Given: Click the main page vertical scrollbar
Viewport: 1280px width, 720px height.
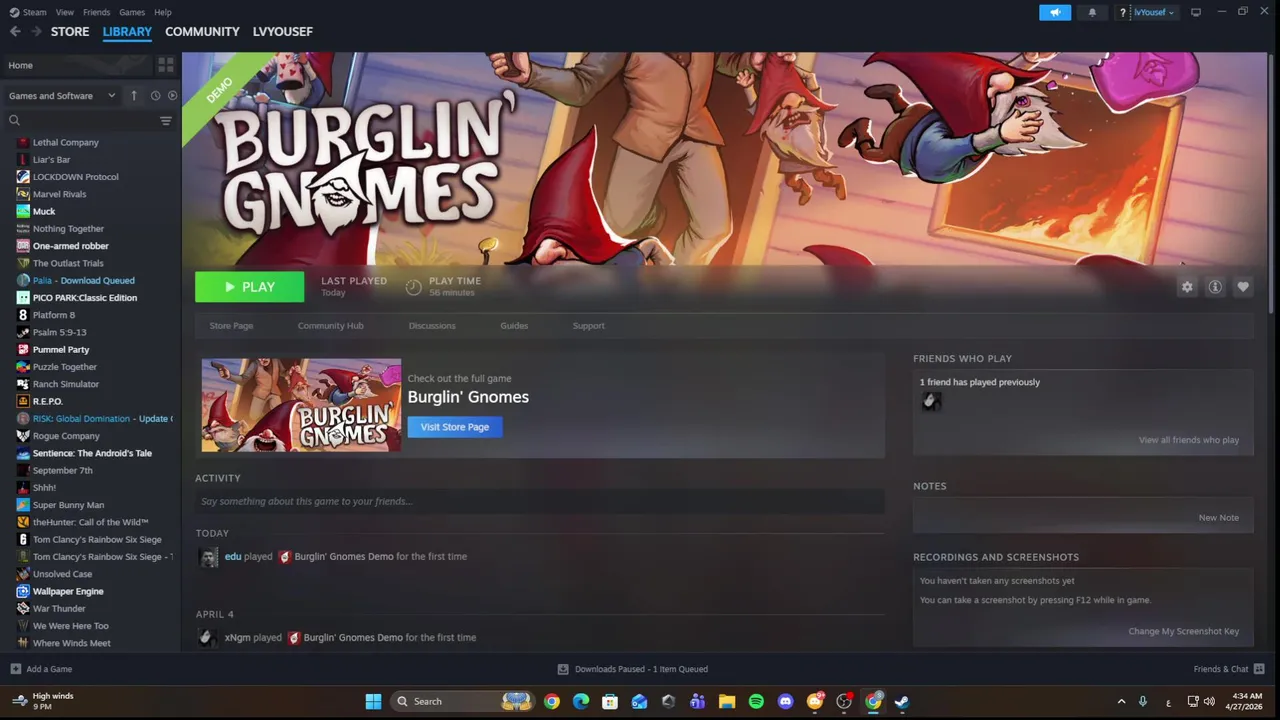Looking at the screenshot, I should click(x=1273, y=185).
